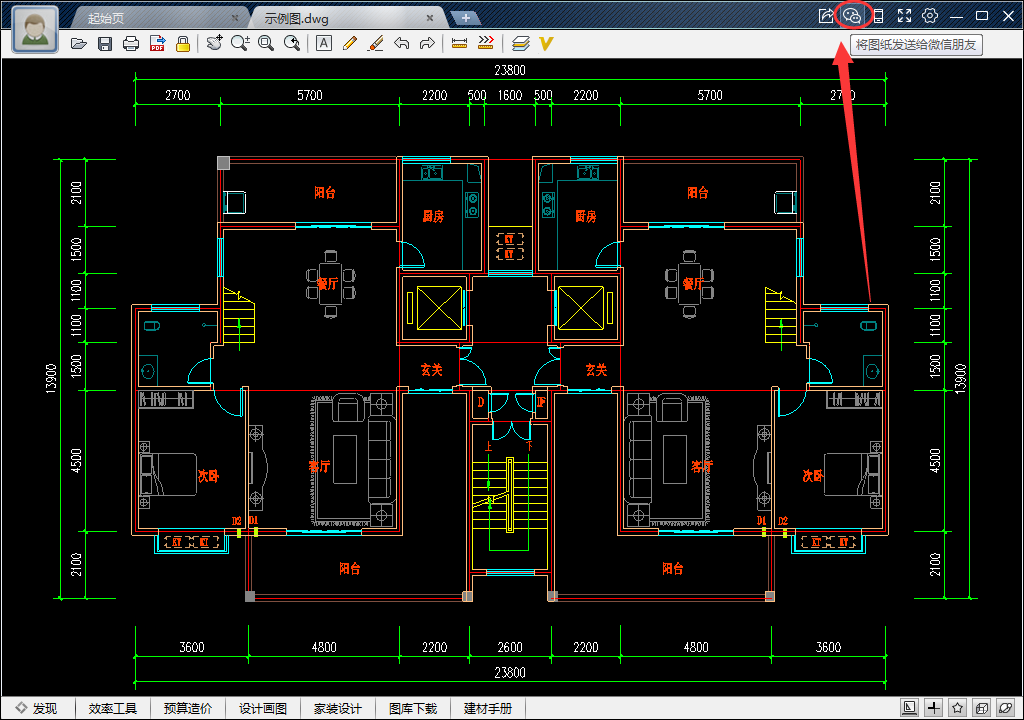Screen dimensions: 1024x720
Task: Click the open file folder icon
Action: click(79, 43)
